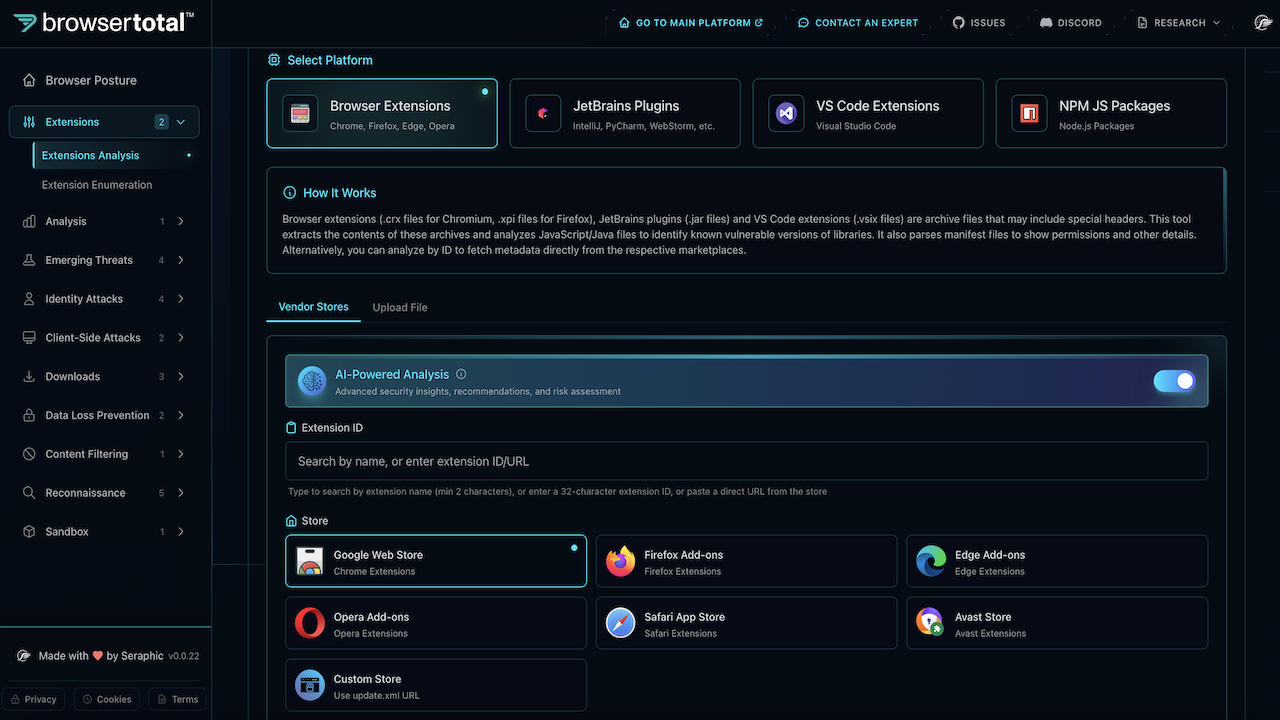This screenshot has width=1280, height=720.
Task: Click the Custom Store icon
Action: tap(310, 685)
